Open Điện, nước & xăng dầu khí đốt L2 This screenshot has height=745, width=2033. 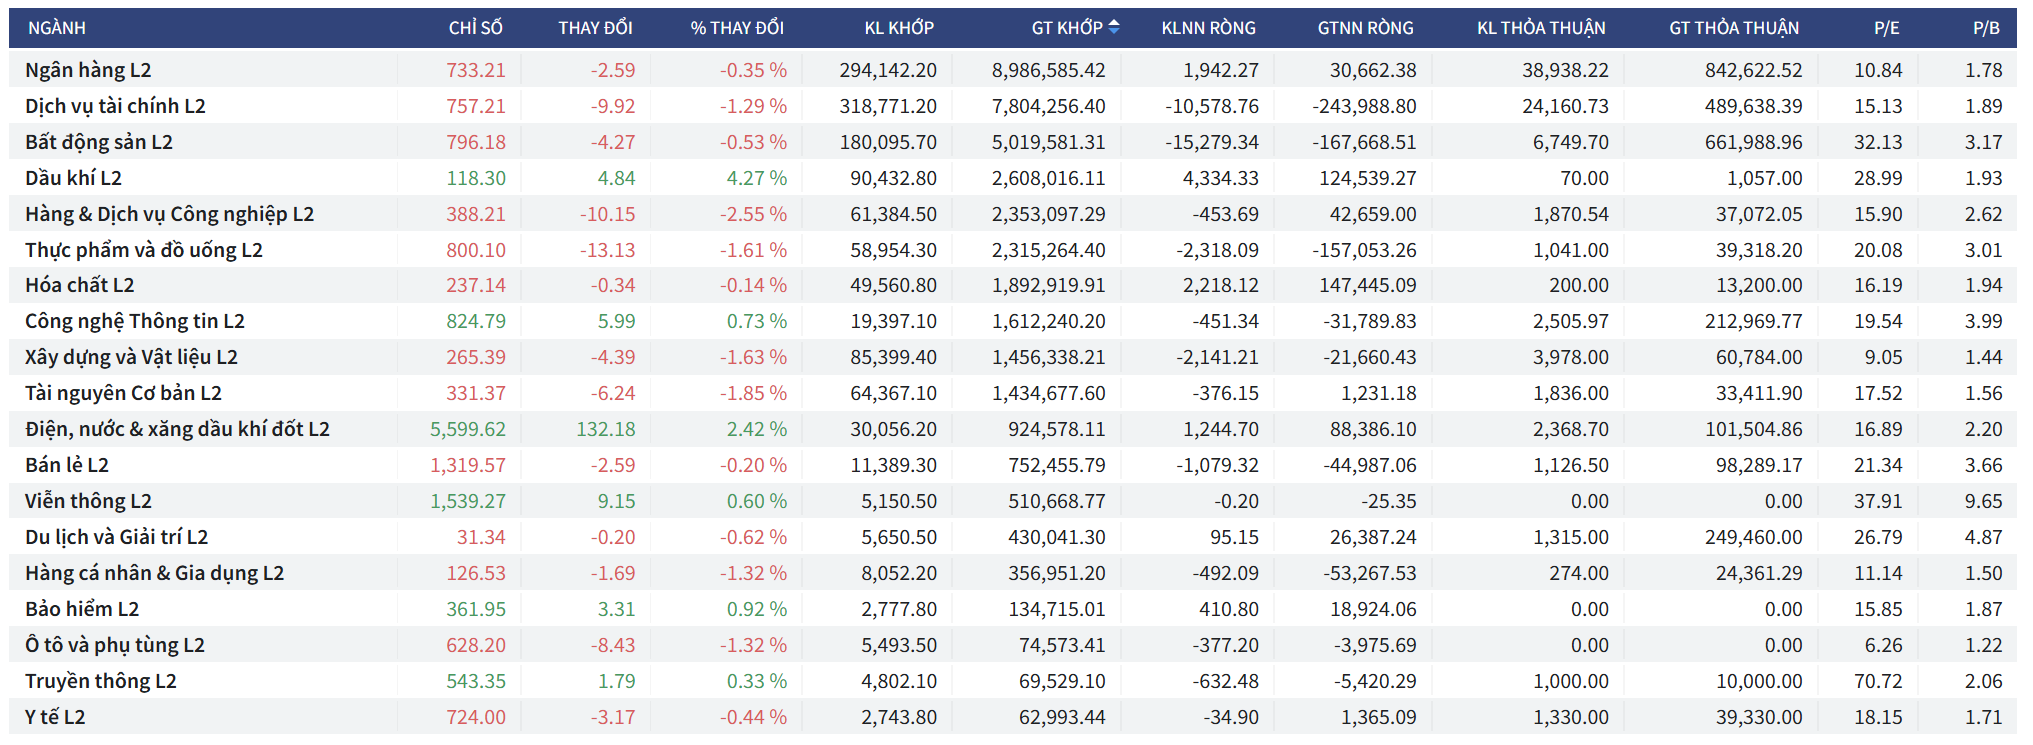point(177,429)
